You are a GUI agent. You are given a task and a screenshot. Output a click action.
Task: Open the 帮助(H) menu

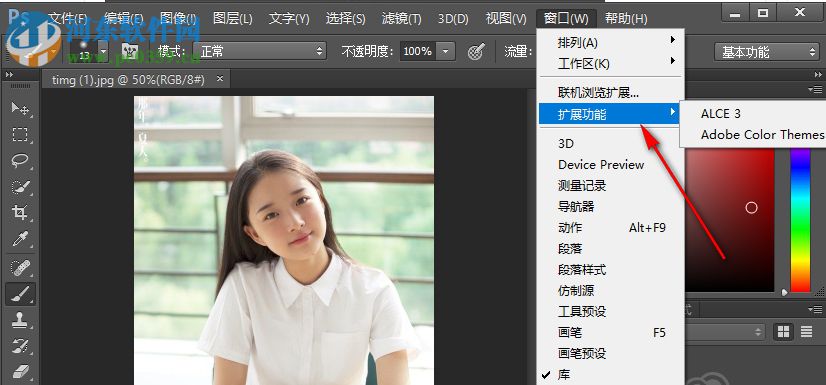click(626, 18)
